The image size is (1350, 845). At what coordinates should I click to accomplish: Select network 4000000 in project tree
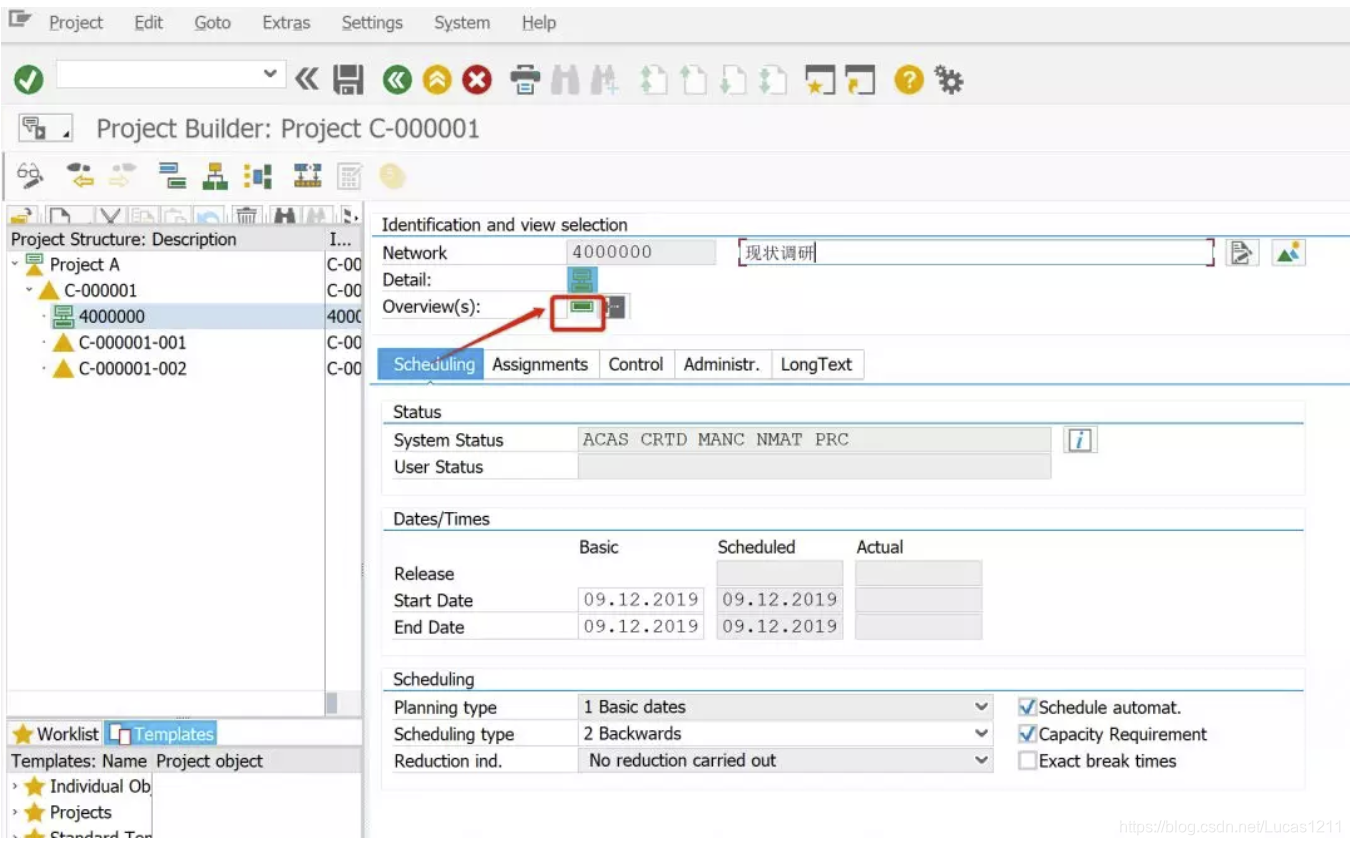112,317
